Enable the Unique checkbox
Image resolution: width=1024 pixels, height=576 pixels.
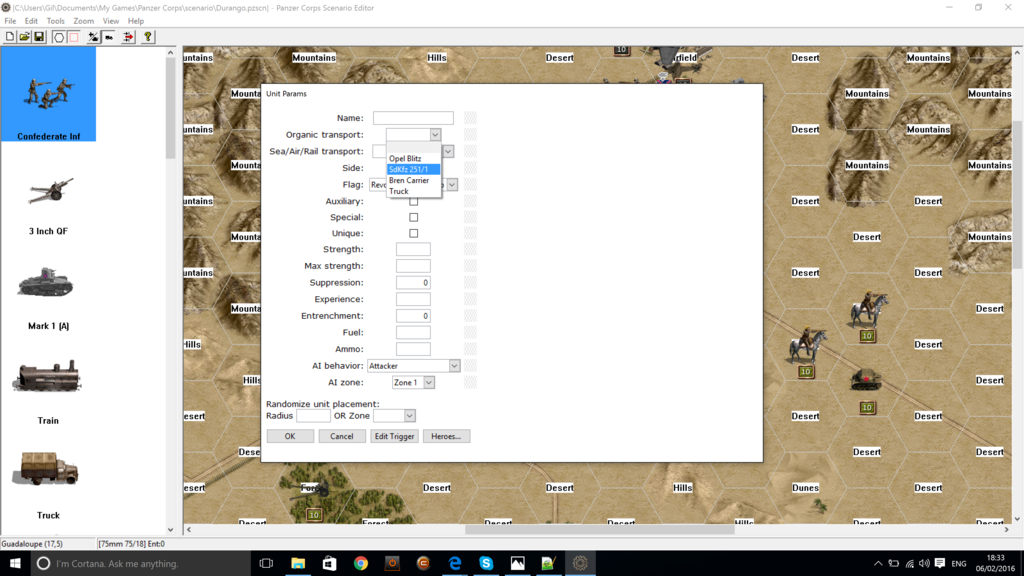(413, 233)
